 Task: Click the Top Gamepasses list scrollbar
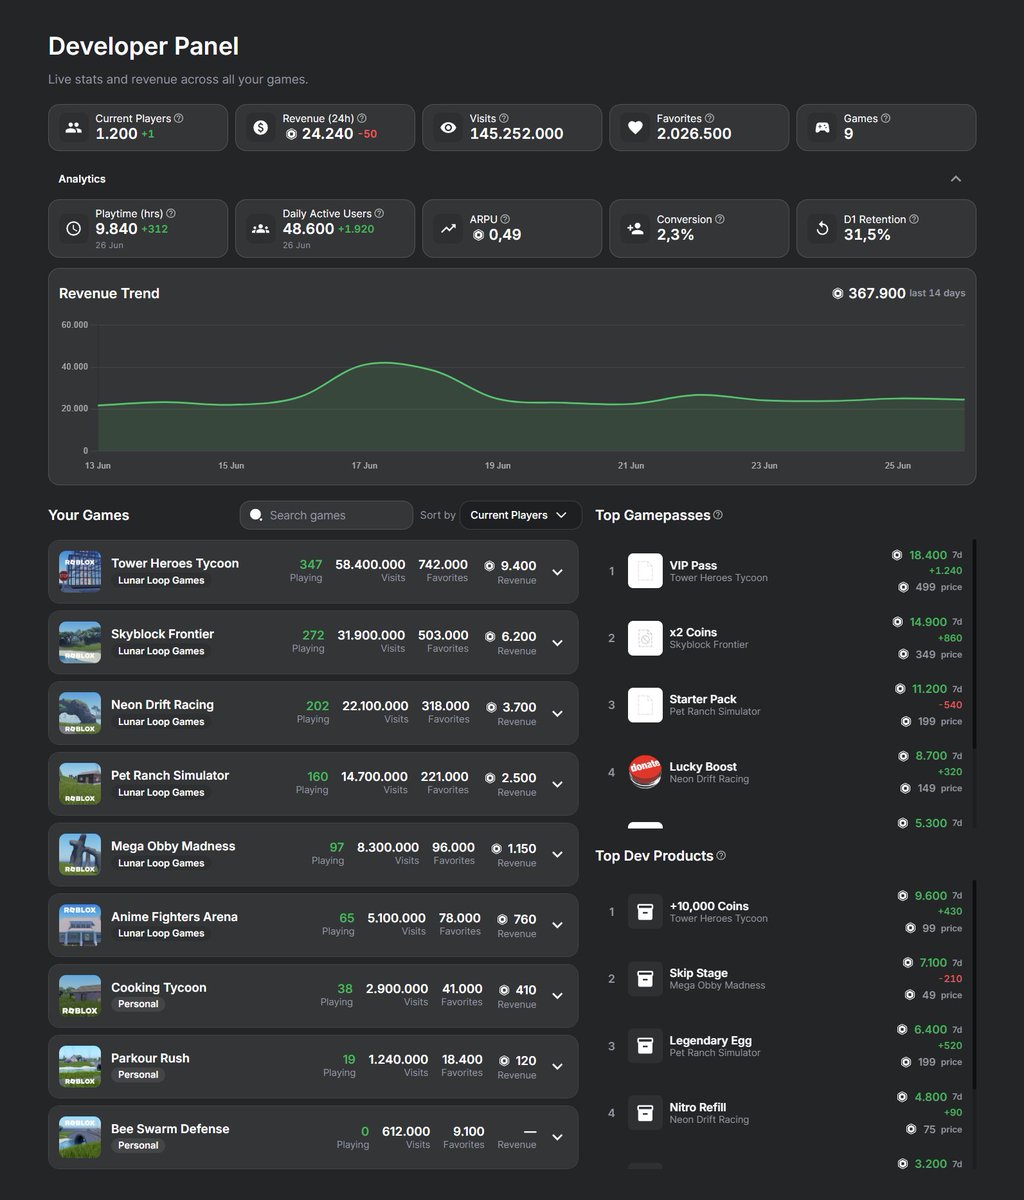[x=974, y=645]
